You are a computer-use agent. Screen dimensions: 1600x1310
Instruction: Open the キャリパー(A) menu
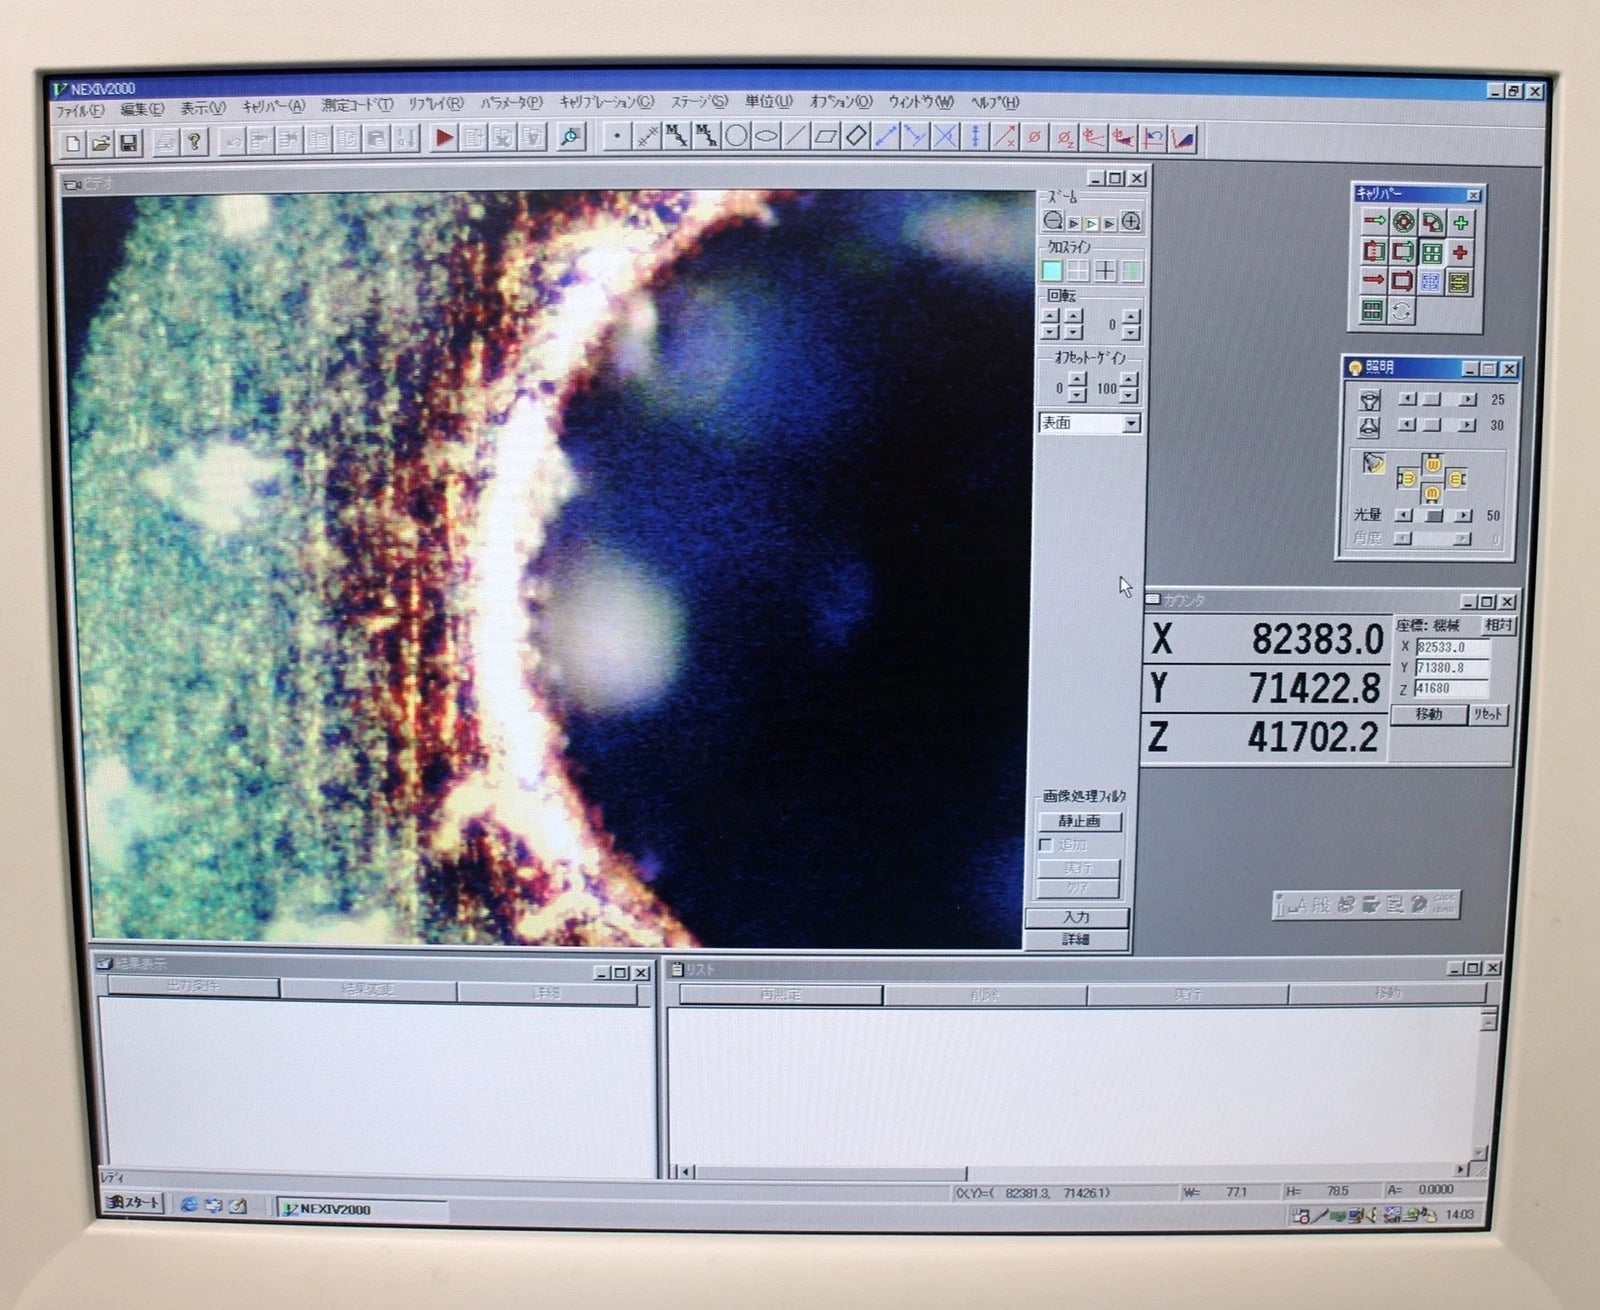pos(273,106)
